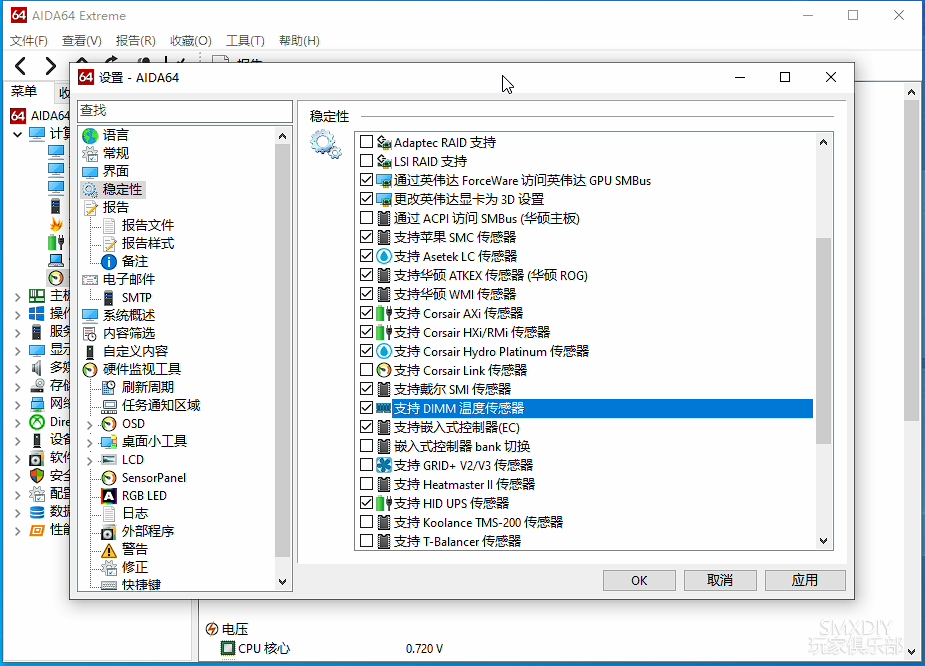Select the 日志 tree item
The width and height of the screenshot is (925, 666).
click(x=135, y=514)
